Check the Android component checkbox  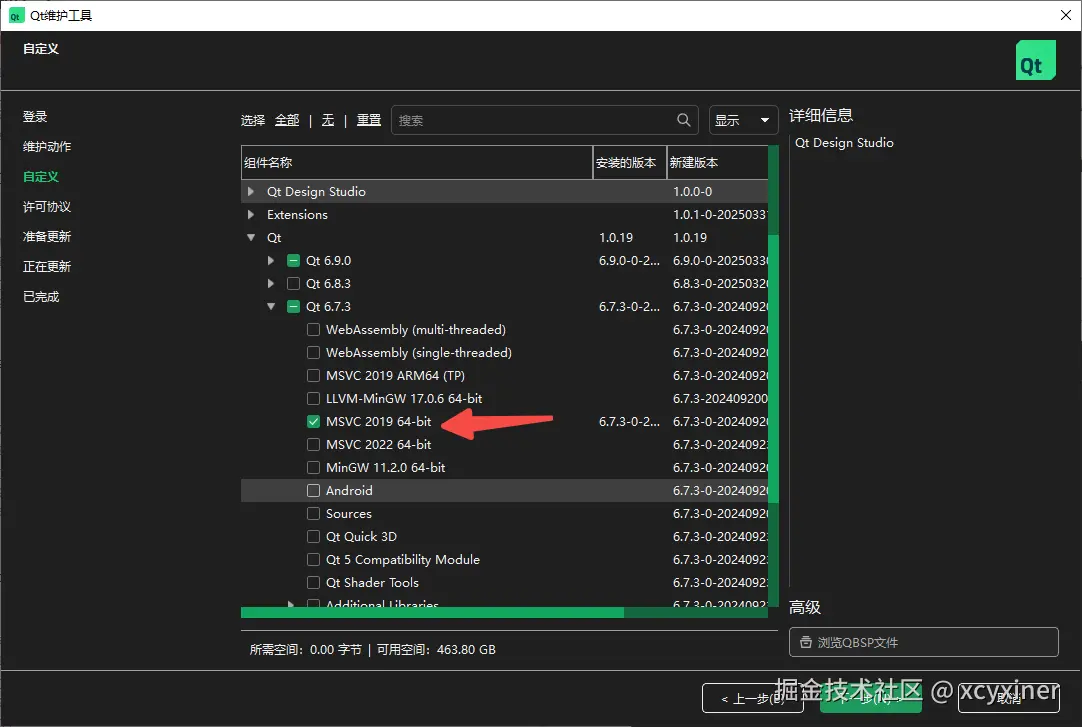[x=313, y=490]
